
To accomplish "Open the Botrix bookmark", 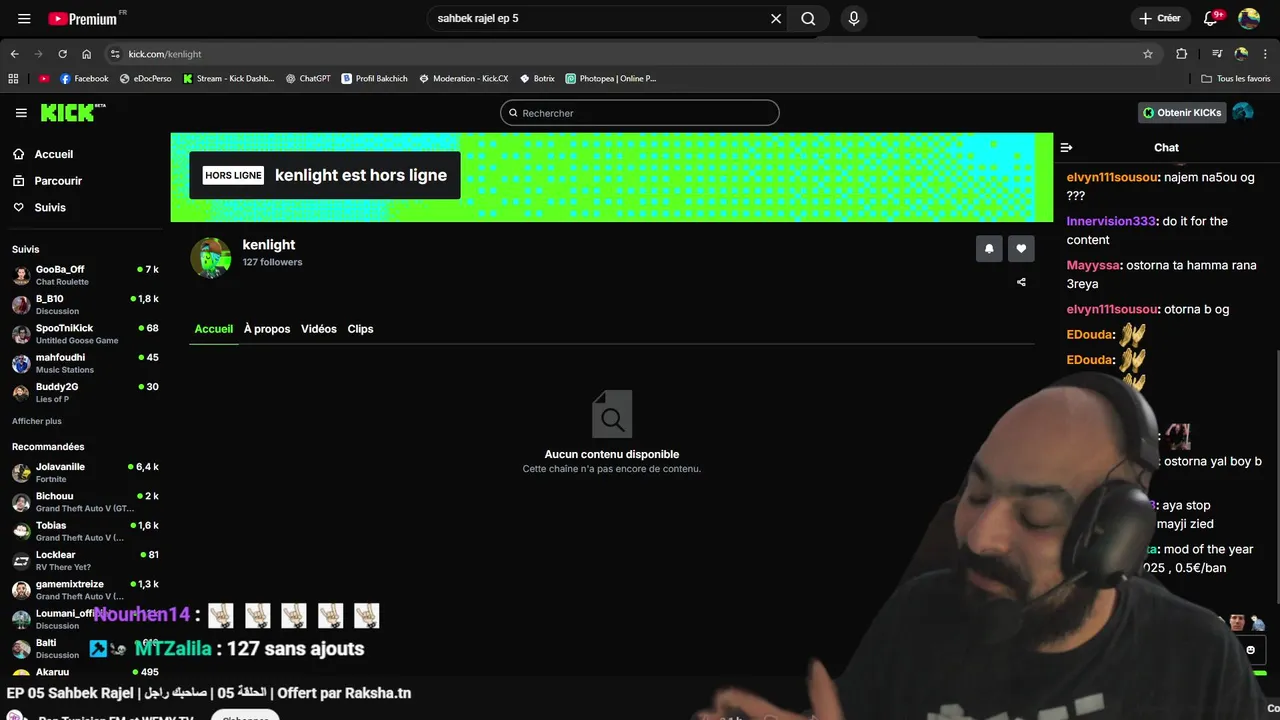I will coord(537,78).
